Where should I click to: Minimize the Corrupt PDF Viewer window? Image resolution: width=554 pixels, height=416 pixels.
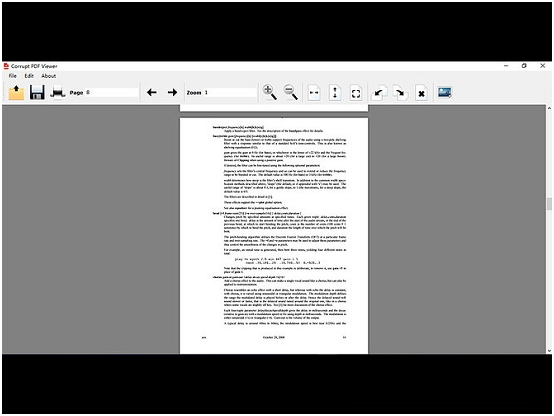(506, 66)
